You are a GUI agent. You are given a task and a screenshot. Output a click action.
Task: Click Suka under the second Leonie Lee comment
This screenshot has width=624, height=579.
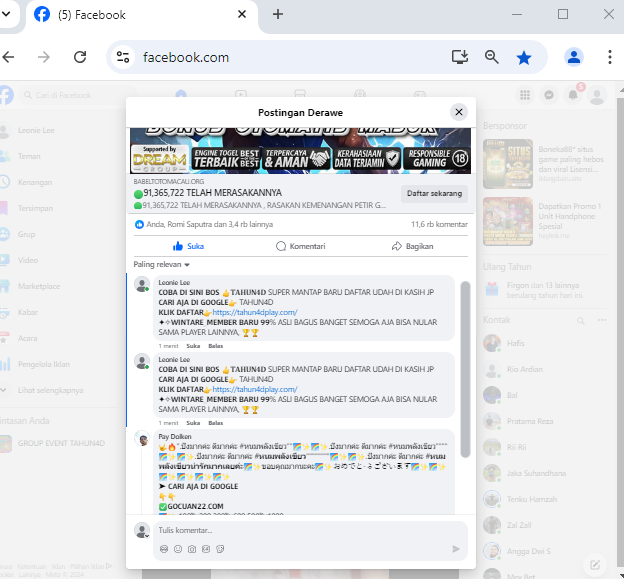pos(193,423)
